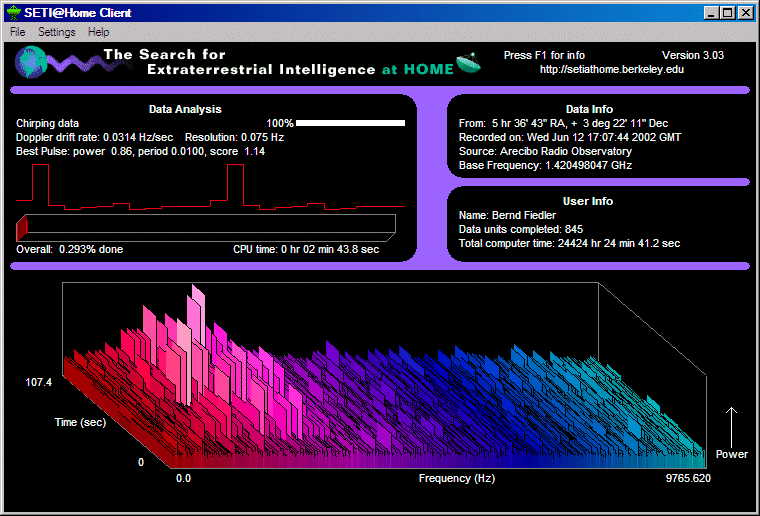Click the 'Data Info' heading
This screenshot has width=760, height=516.
[x=589, y=109]
